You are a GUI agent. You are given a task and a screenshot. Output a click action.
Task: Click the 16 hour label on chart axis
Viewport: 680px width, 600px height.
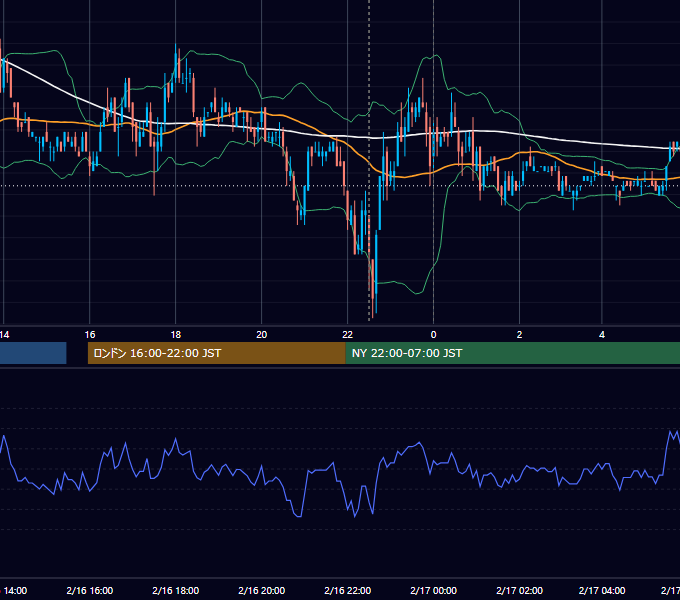90,335
